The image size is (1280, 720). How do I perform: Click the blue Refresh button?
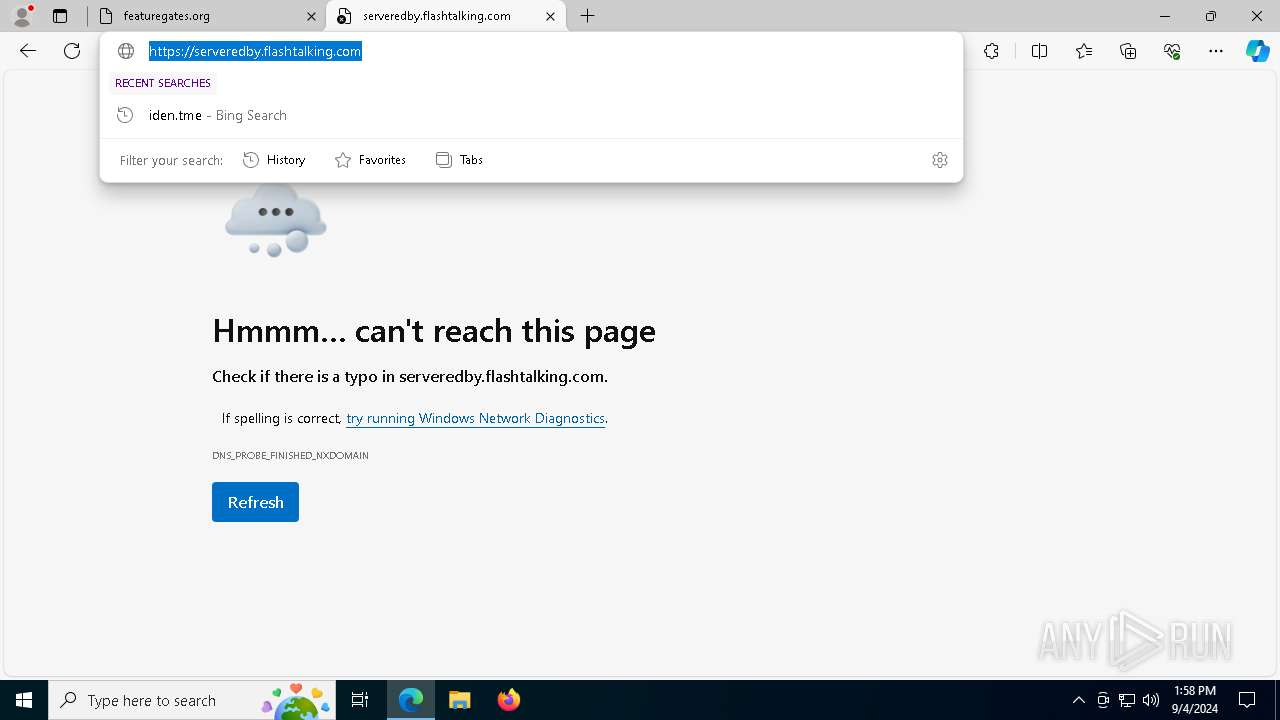click(x=255, y=502)
